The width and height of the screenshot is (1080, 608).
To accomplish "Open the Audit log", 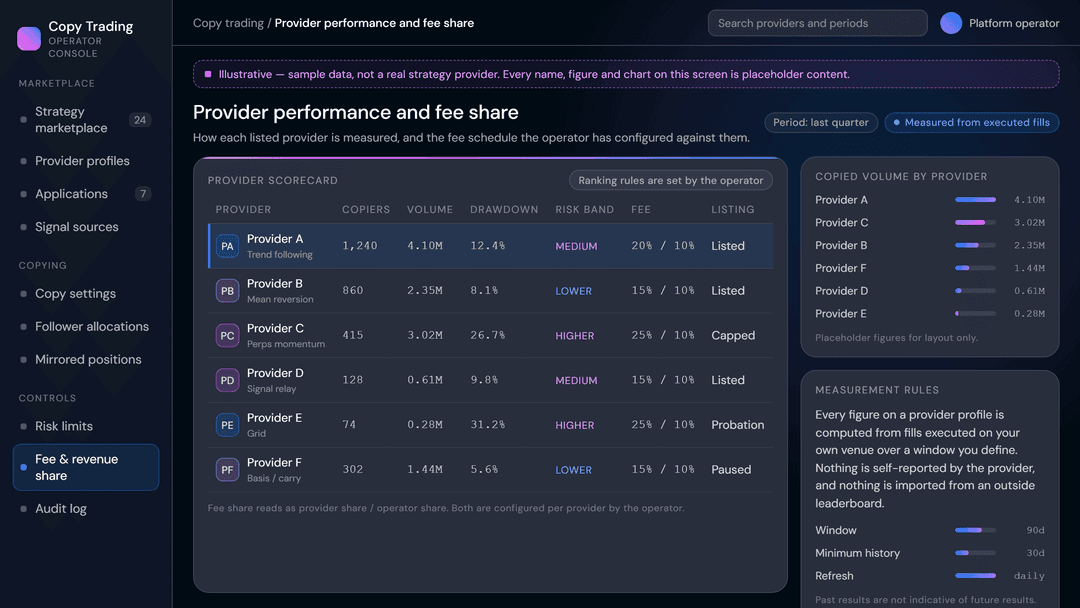I will click(85, 509).
